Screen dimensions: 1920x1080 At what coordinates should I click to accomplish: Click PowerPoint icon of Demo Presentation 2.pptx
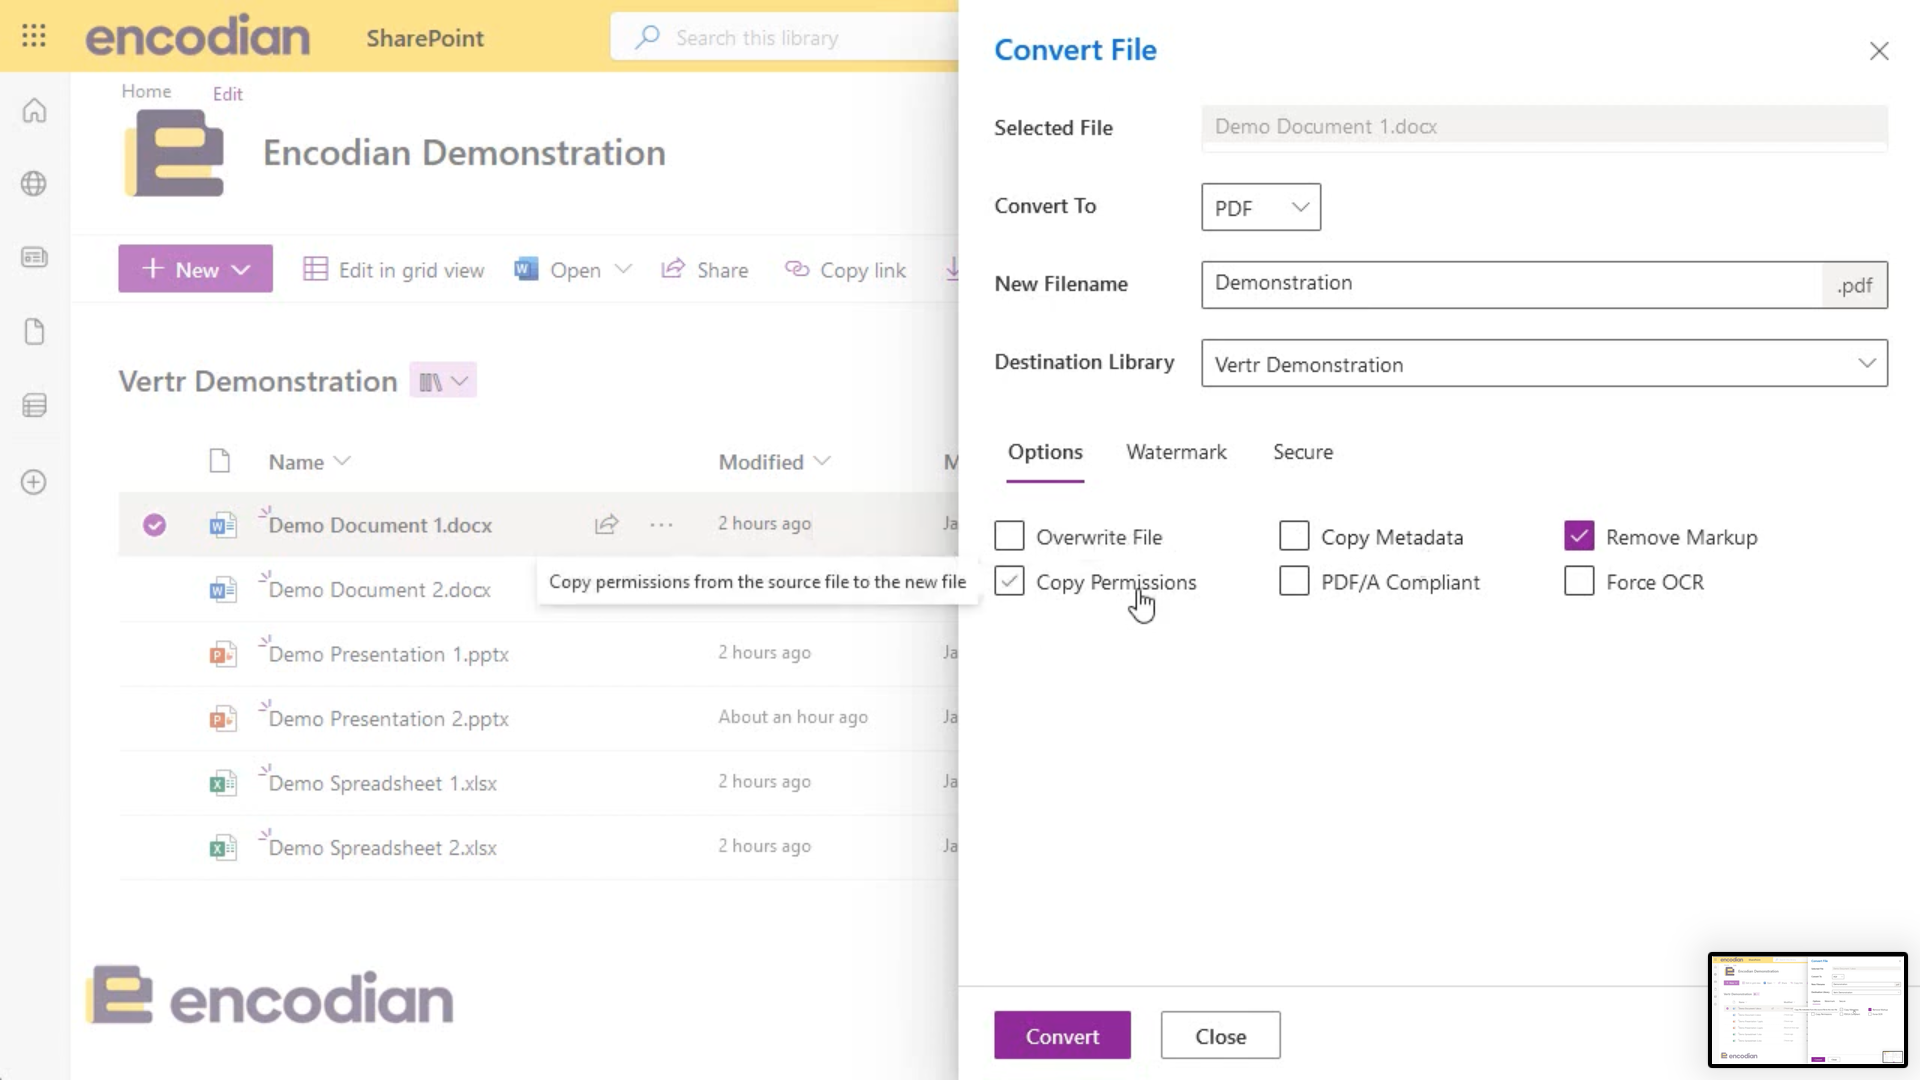coord(222,719)
